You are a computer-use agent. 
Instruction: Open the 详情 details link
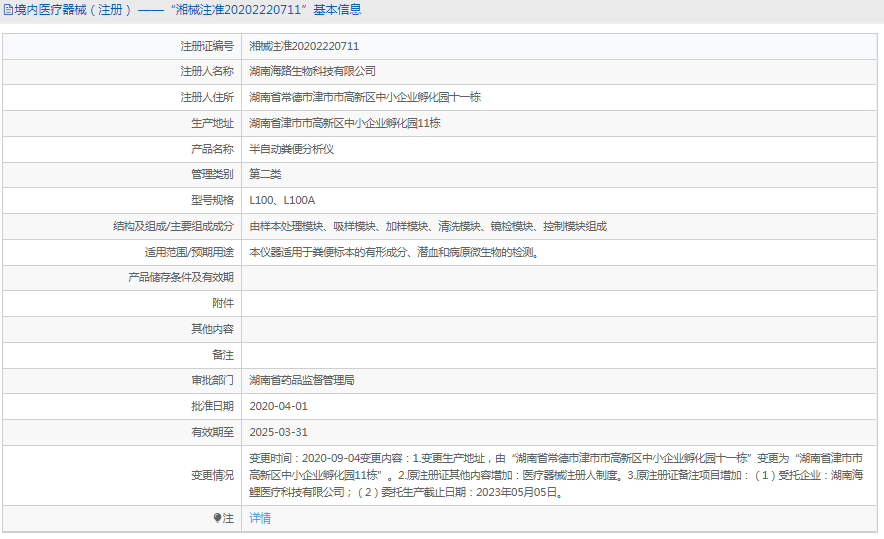click(260, 518)
